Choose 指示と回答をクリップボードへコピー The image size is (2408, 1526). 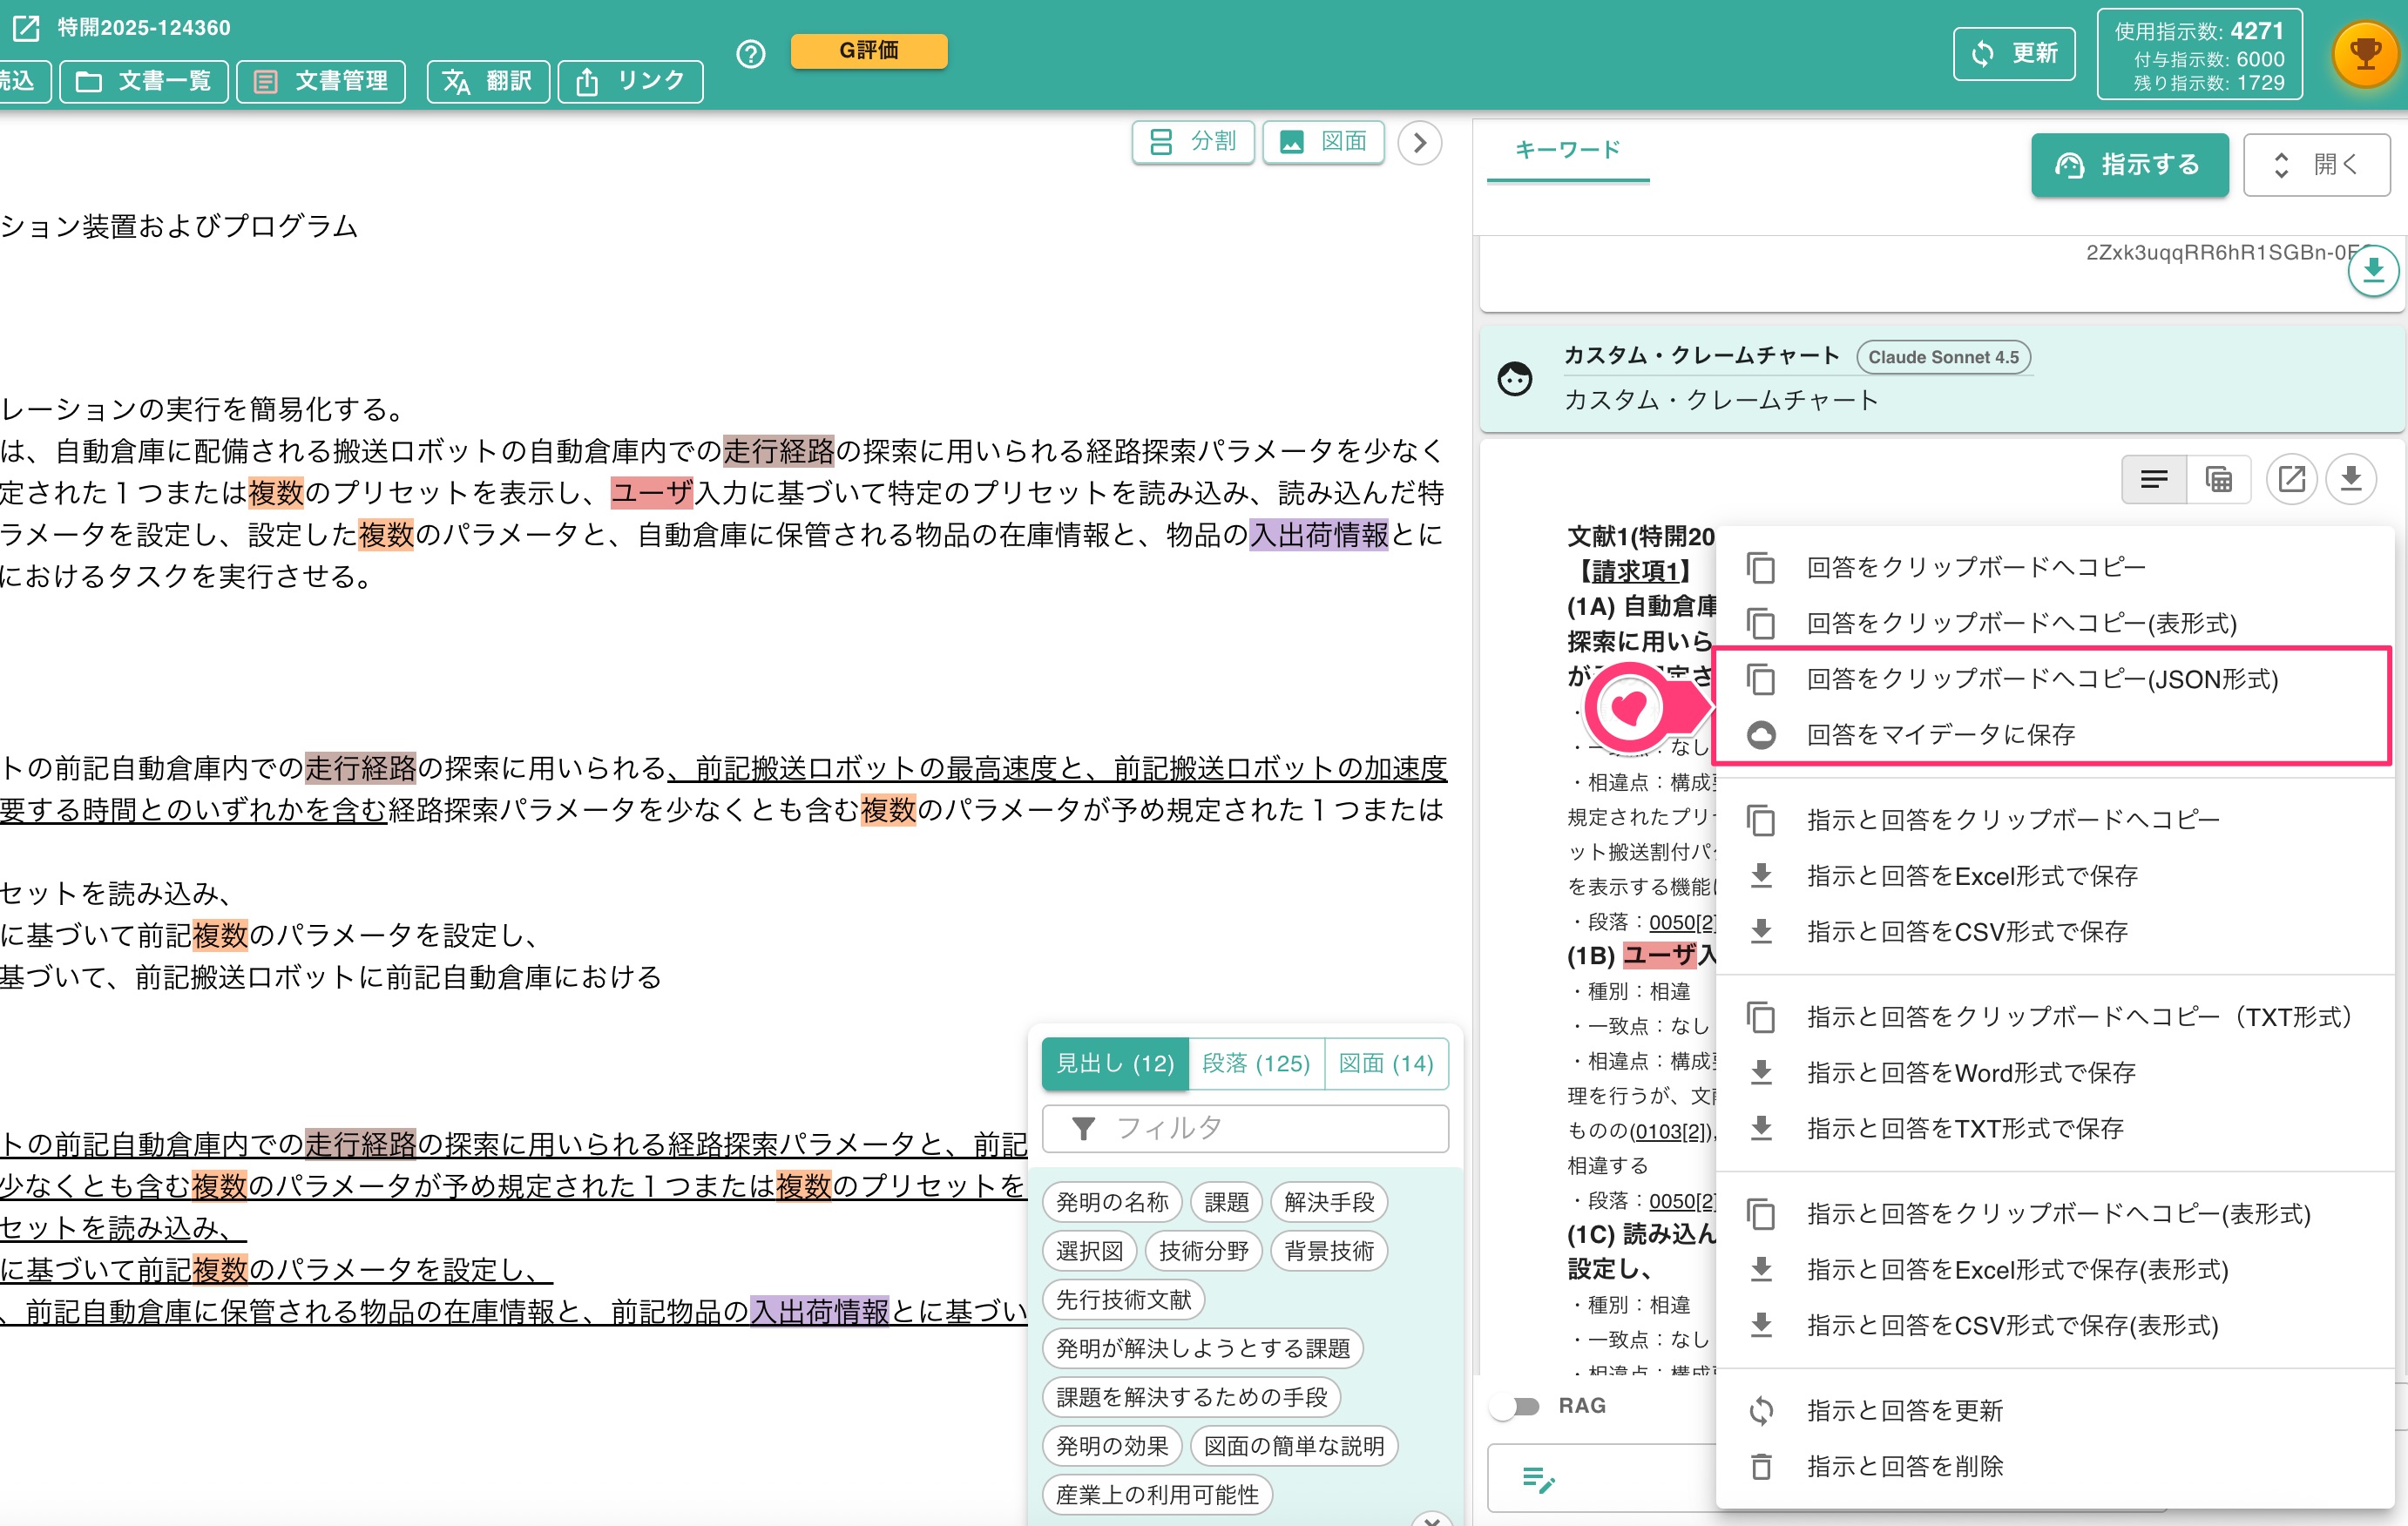point(2054,820)
